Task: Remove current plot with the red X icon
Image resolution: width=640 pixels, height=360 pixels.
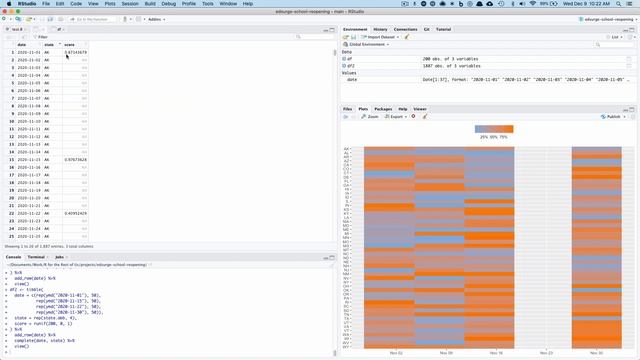Action: pyautogui.click(x=413, y=117)
